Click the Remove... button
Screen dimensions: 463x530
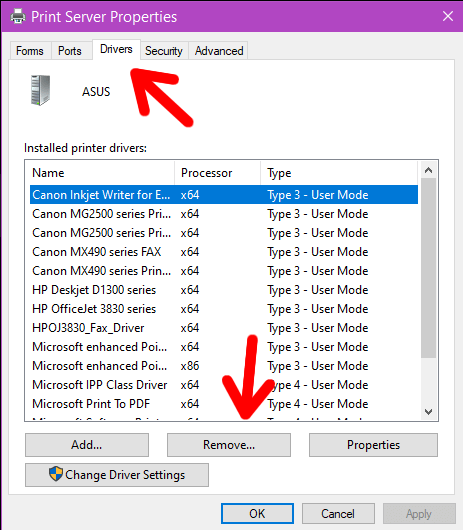(x=229, y=445)
